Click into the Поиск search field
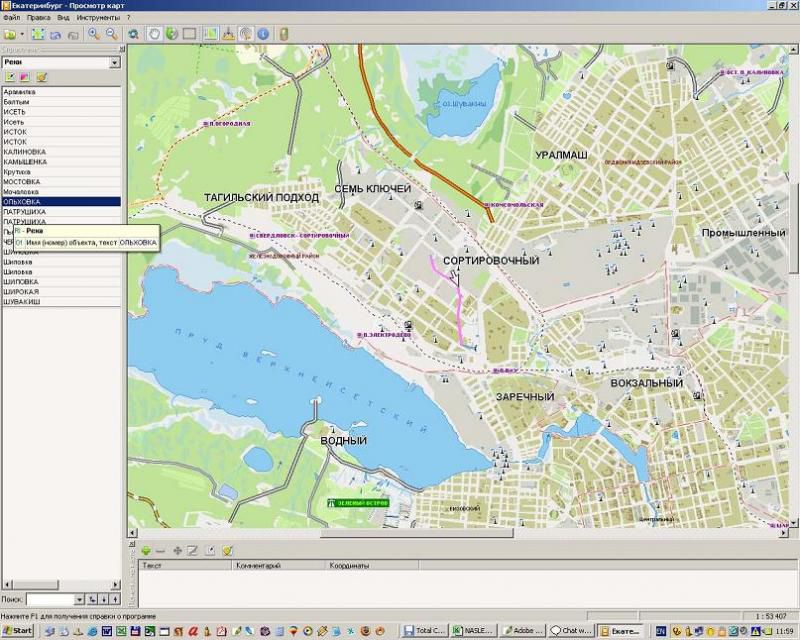Viewport: 800px width, 640px height. coord(50,599)
